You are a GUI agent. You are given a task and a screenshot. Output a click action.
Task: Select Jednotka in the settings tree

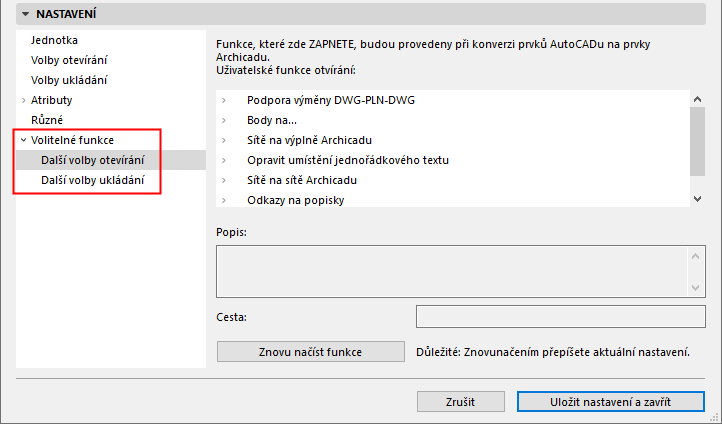click(x=55, y=39)
